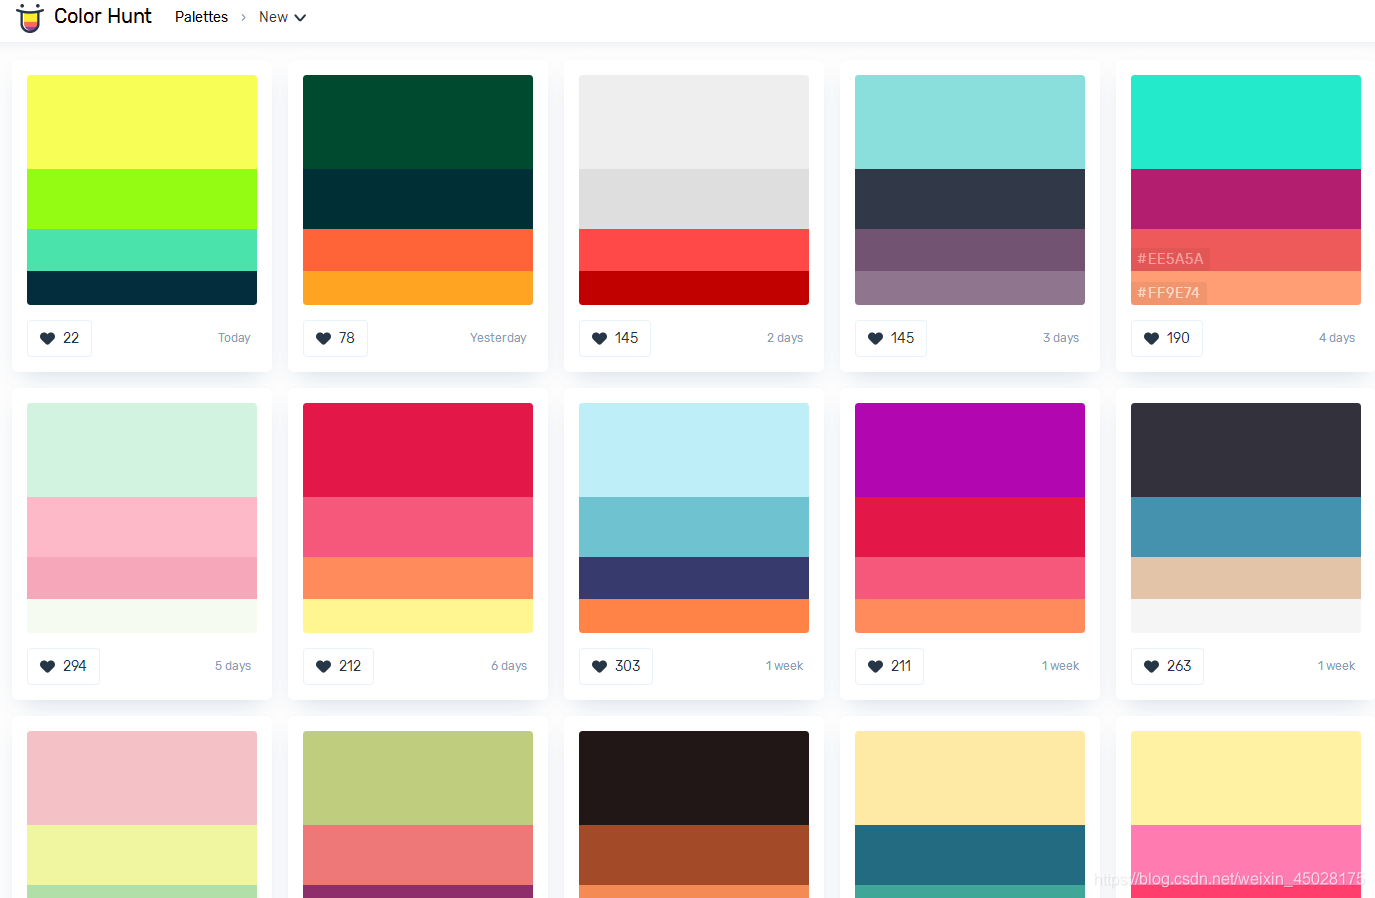This screenshot has width=1375, height=898.
Task: Select the magenta swatch in 4 days palette
Action: click(x=1246, y=199)
